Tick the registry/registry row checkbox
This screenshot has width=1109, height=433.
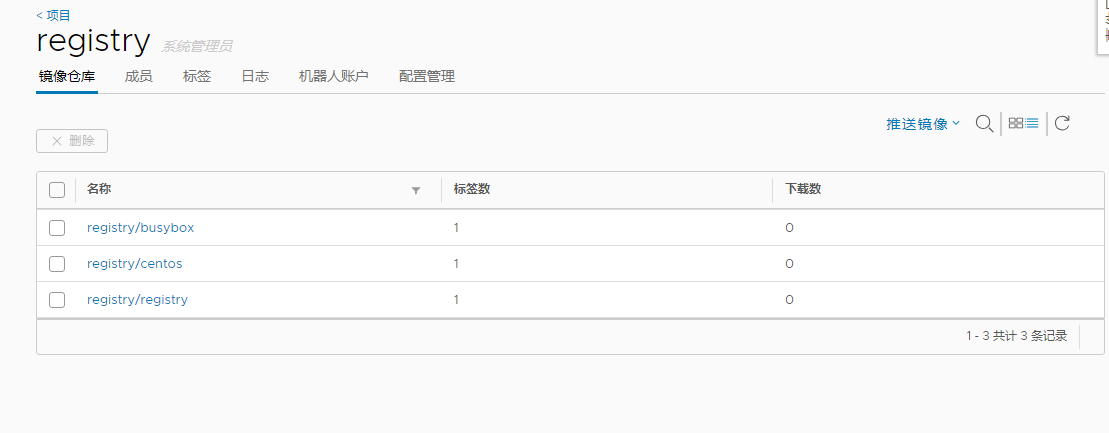click(x=57, y=300)
